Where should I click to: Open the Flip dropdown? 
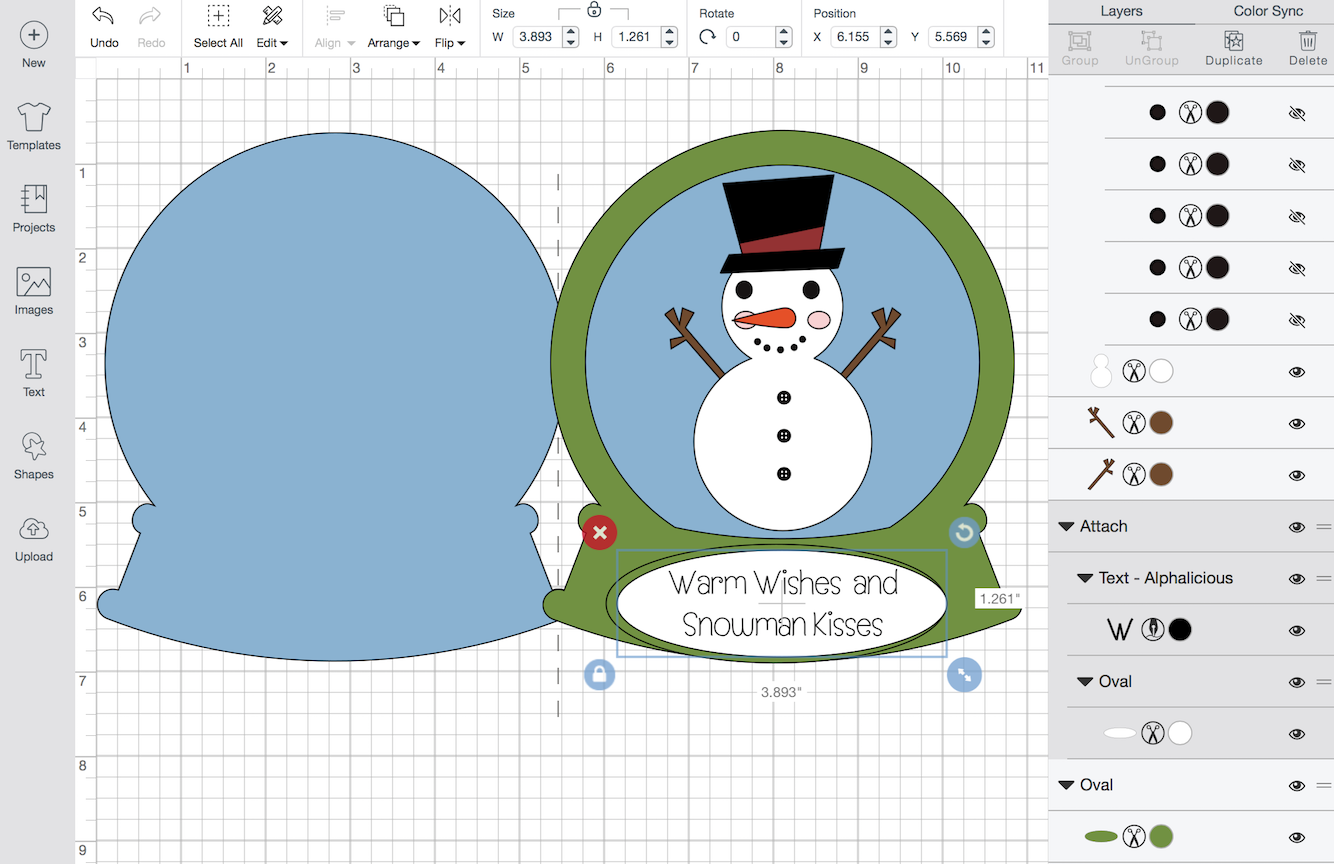click(450, 27)
